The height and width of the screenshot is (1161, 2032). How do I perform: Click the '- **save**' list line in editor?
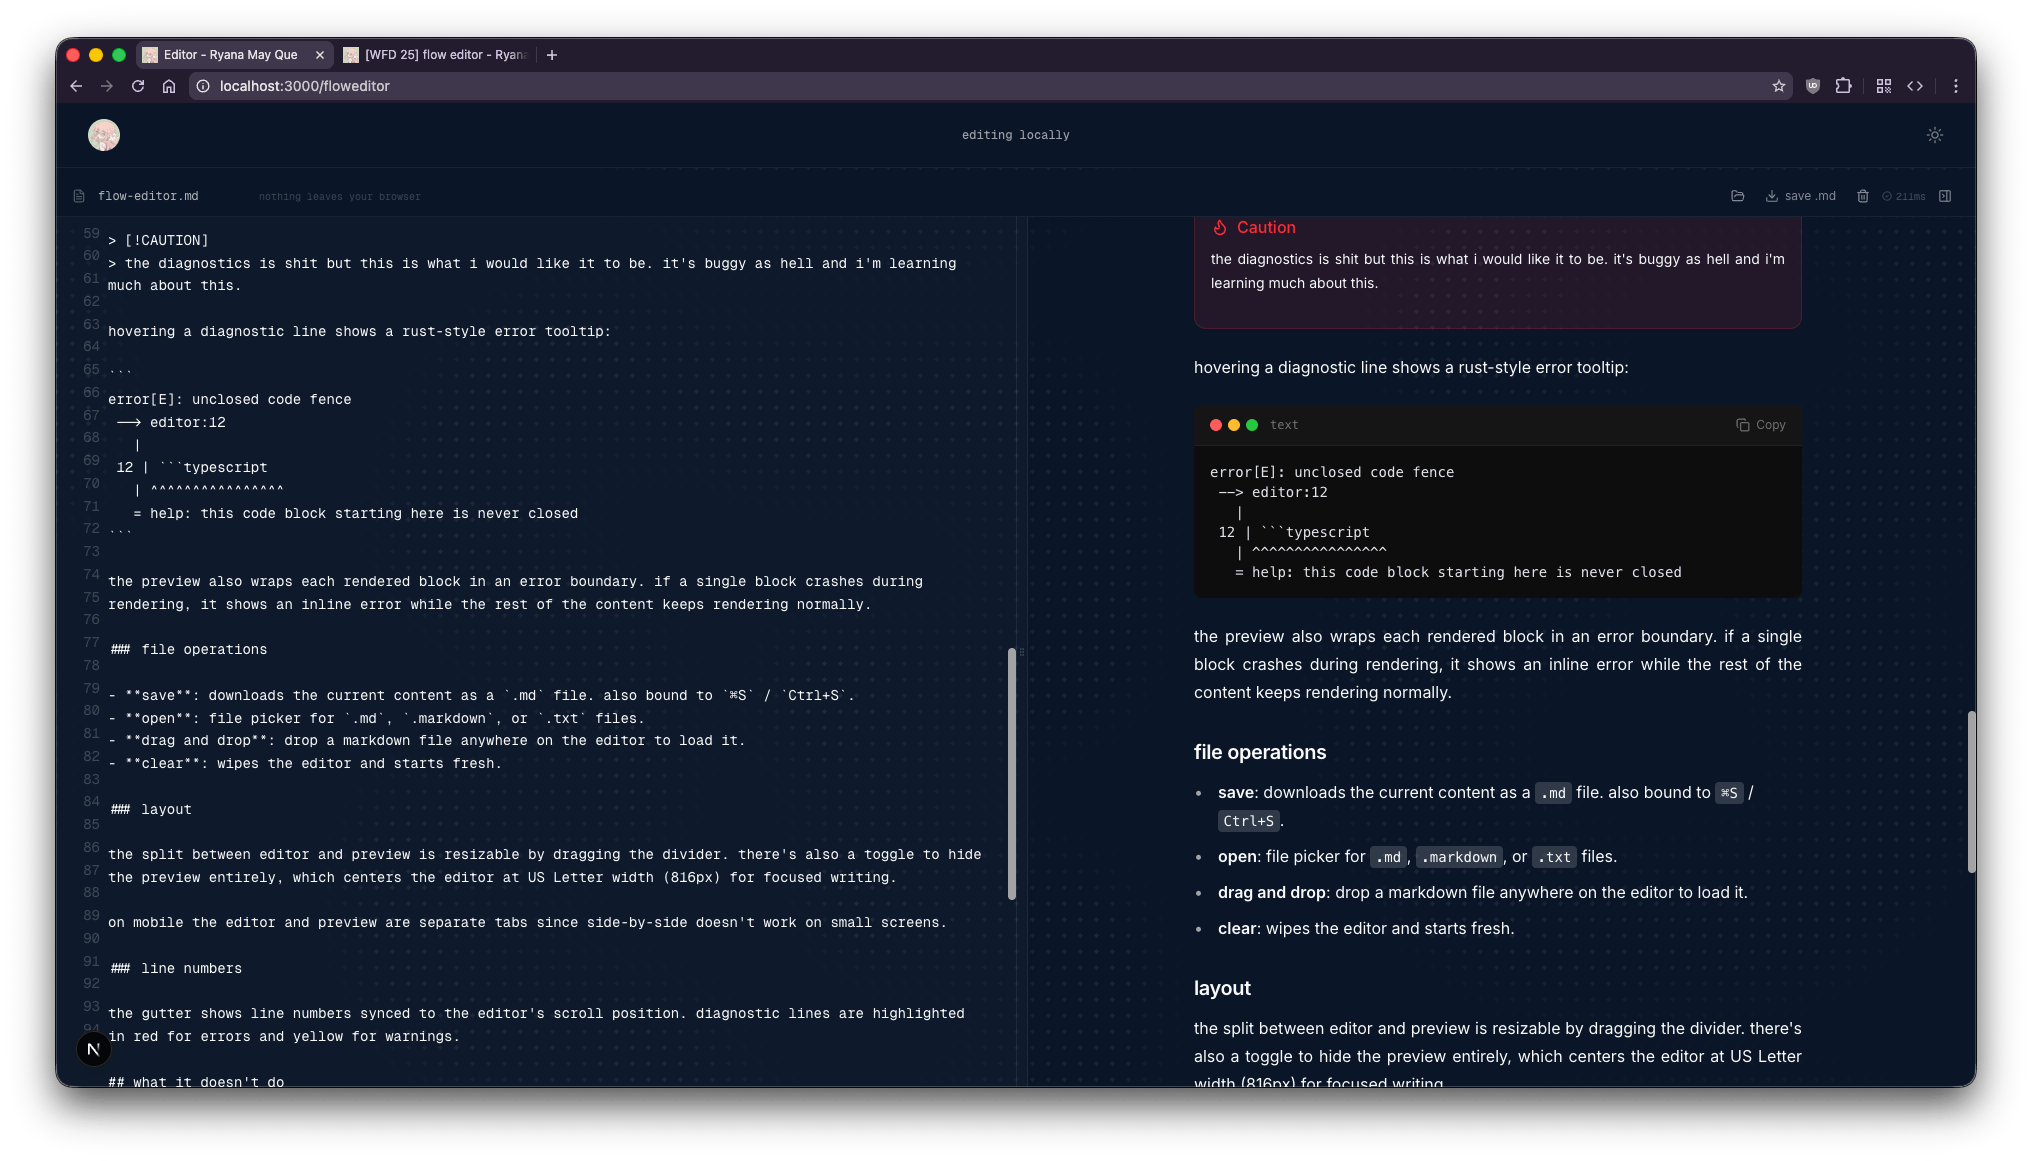tap(481, 696)
